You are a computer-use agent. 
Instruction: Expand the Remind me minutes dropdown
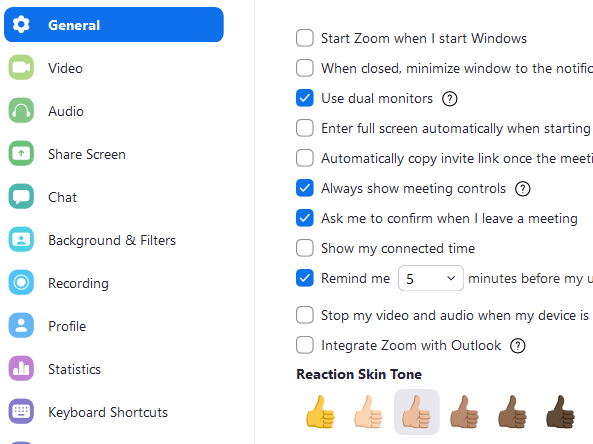point(431,278)
